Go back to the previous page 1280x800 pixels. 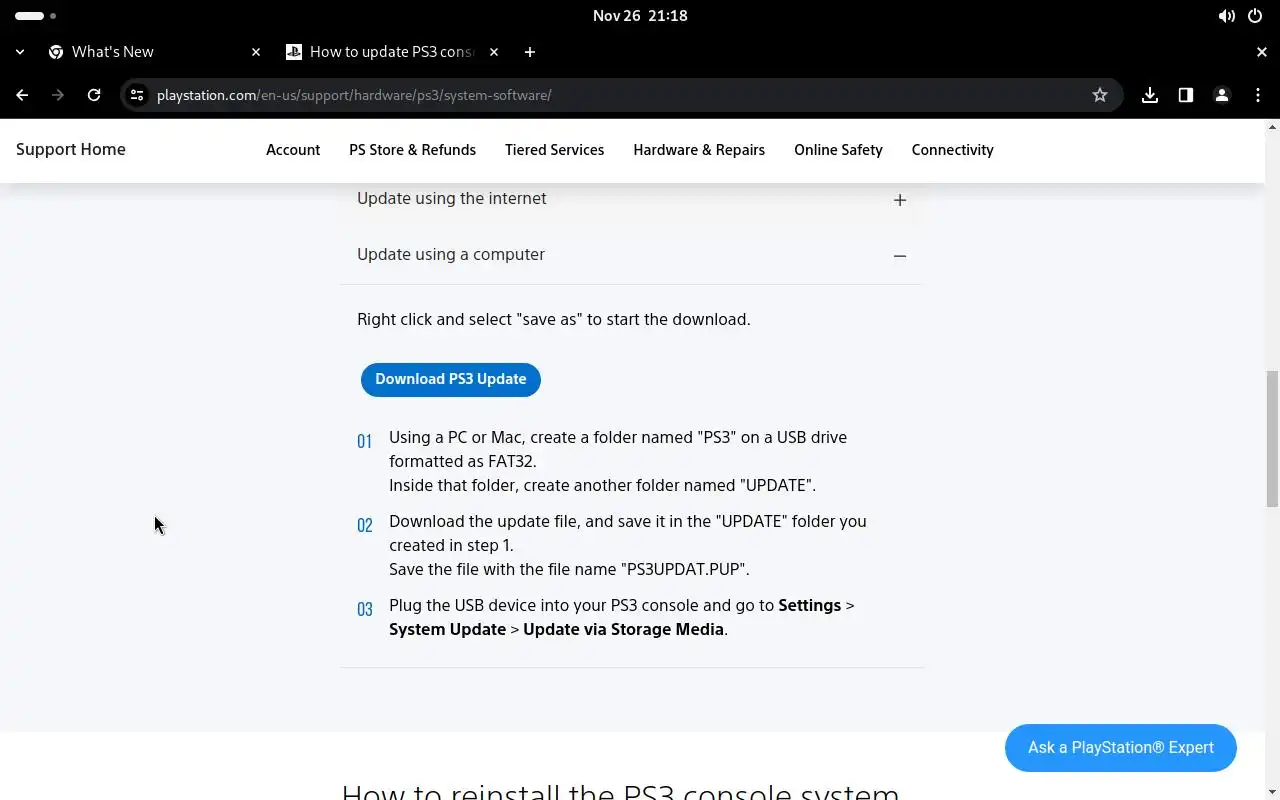(x=22, y=95)
